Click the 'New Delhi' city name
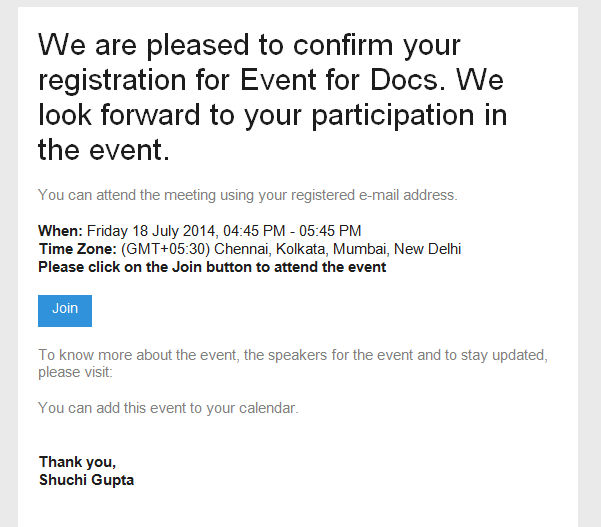This screenshot has height=527, width=601. coord(427,249)
